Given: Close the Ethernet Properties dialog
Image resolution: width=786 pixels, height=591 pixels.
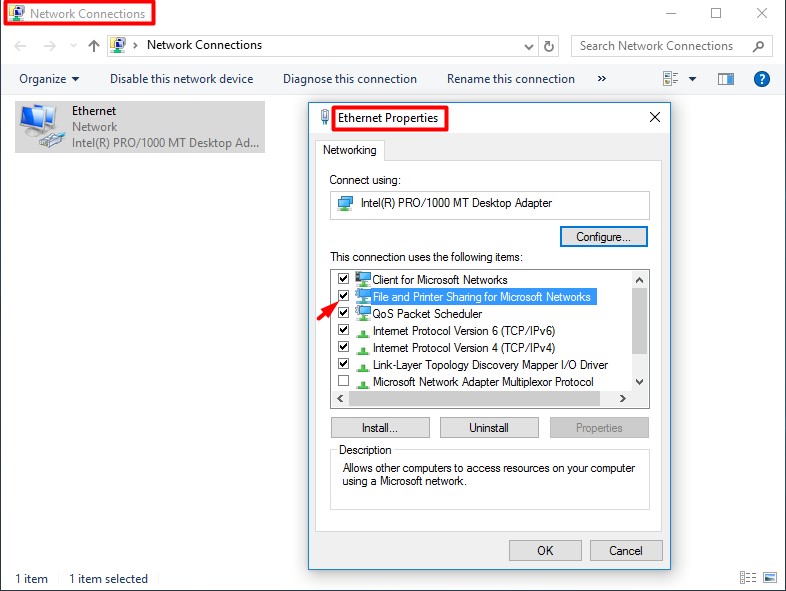Looking at the screenshot, I should 655,117.
